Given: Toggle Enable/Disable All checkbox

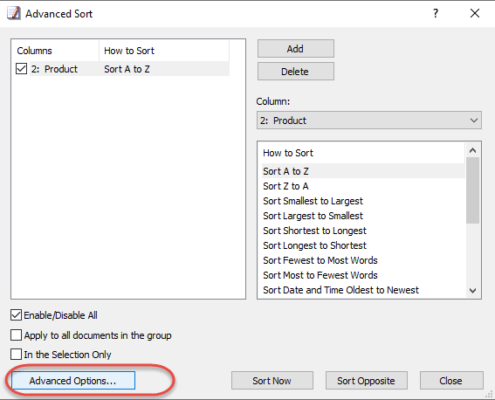Looking at the screenshot, I should click(16, 315).
